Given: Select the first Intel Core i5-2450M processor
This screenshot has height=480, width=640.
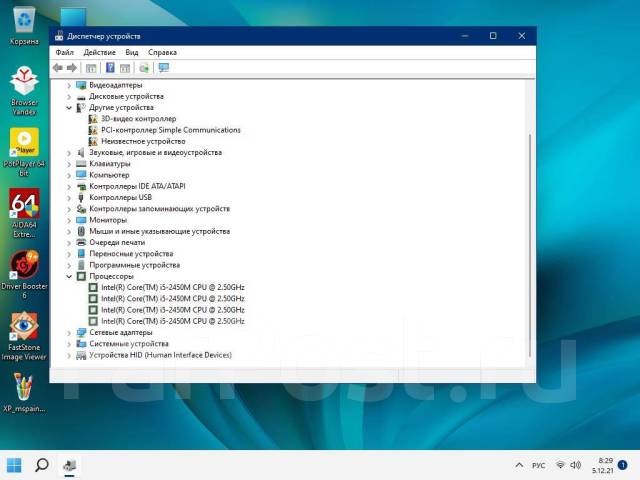Looking at the screenshot, I should pyautogui.click(x=173, y=287).
